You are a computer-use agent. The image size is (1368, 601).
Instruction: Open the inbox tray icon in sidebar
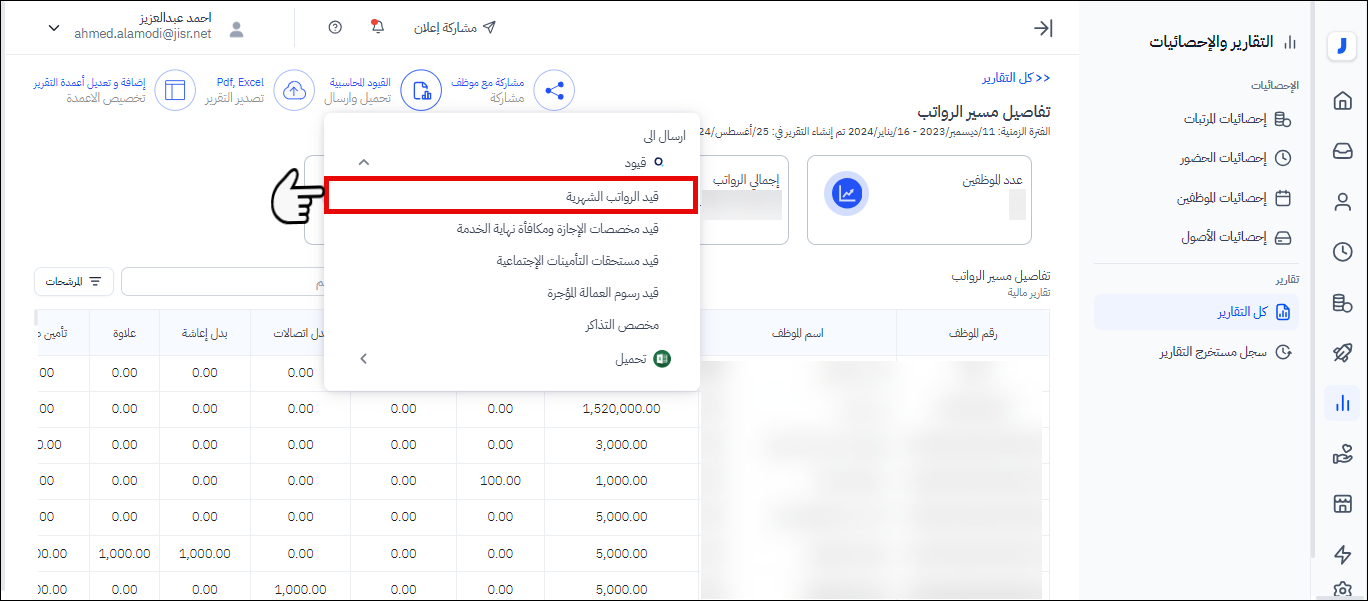pos(1342,151)
